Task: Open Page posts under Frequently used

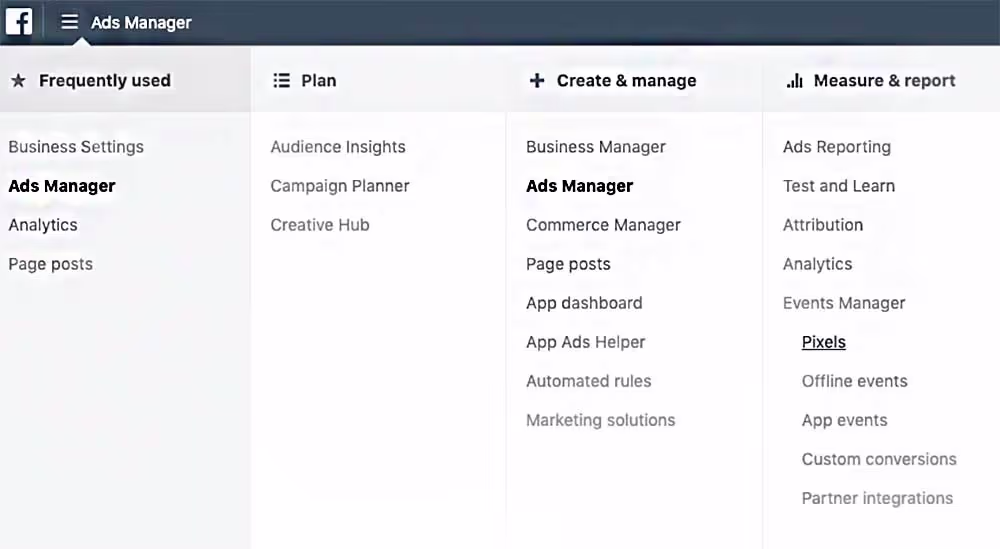Action: click(x=50, y=264)
